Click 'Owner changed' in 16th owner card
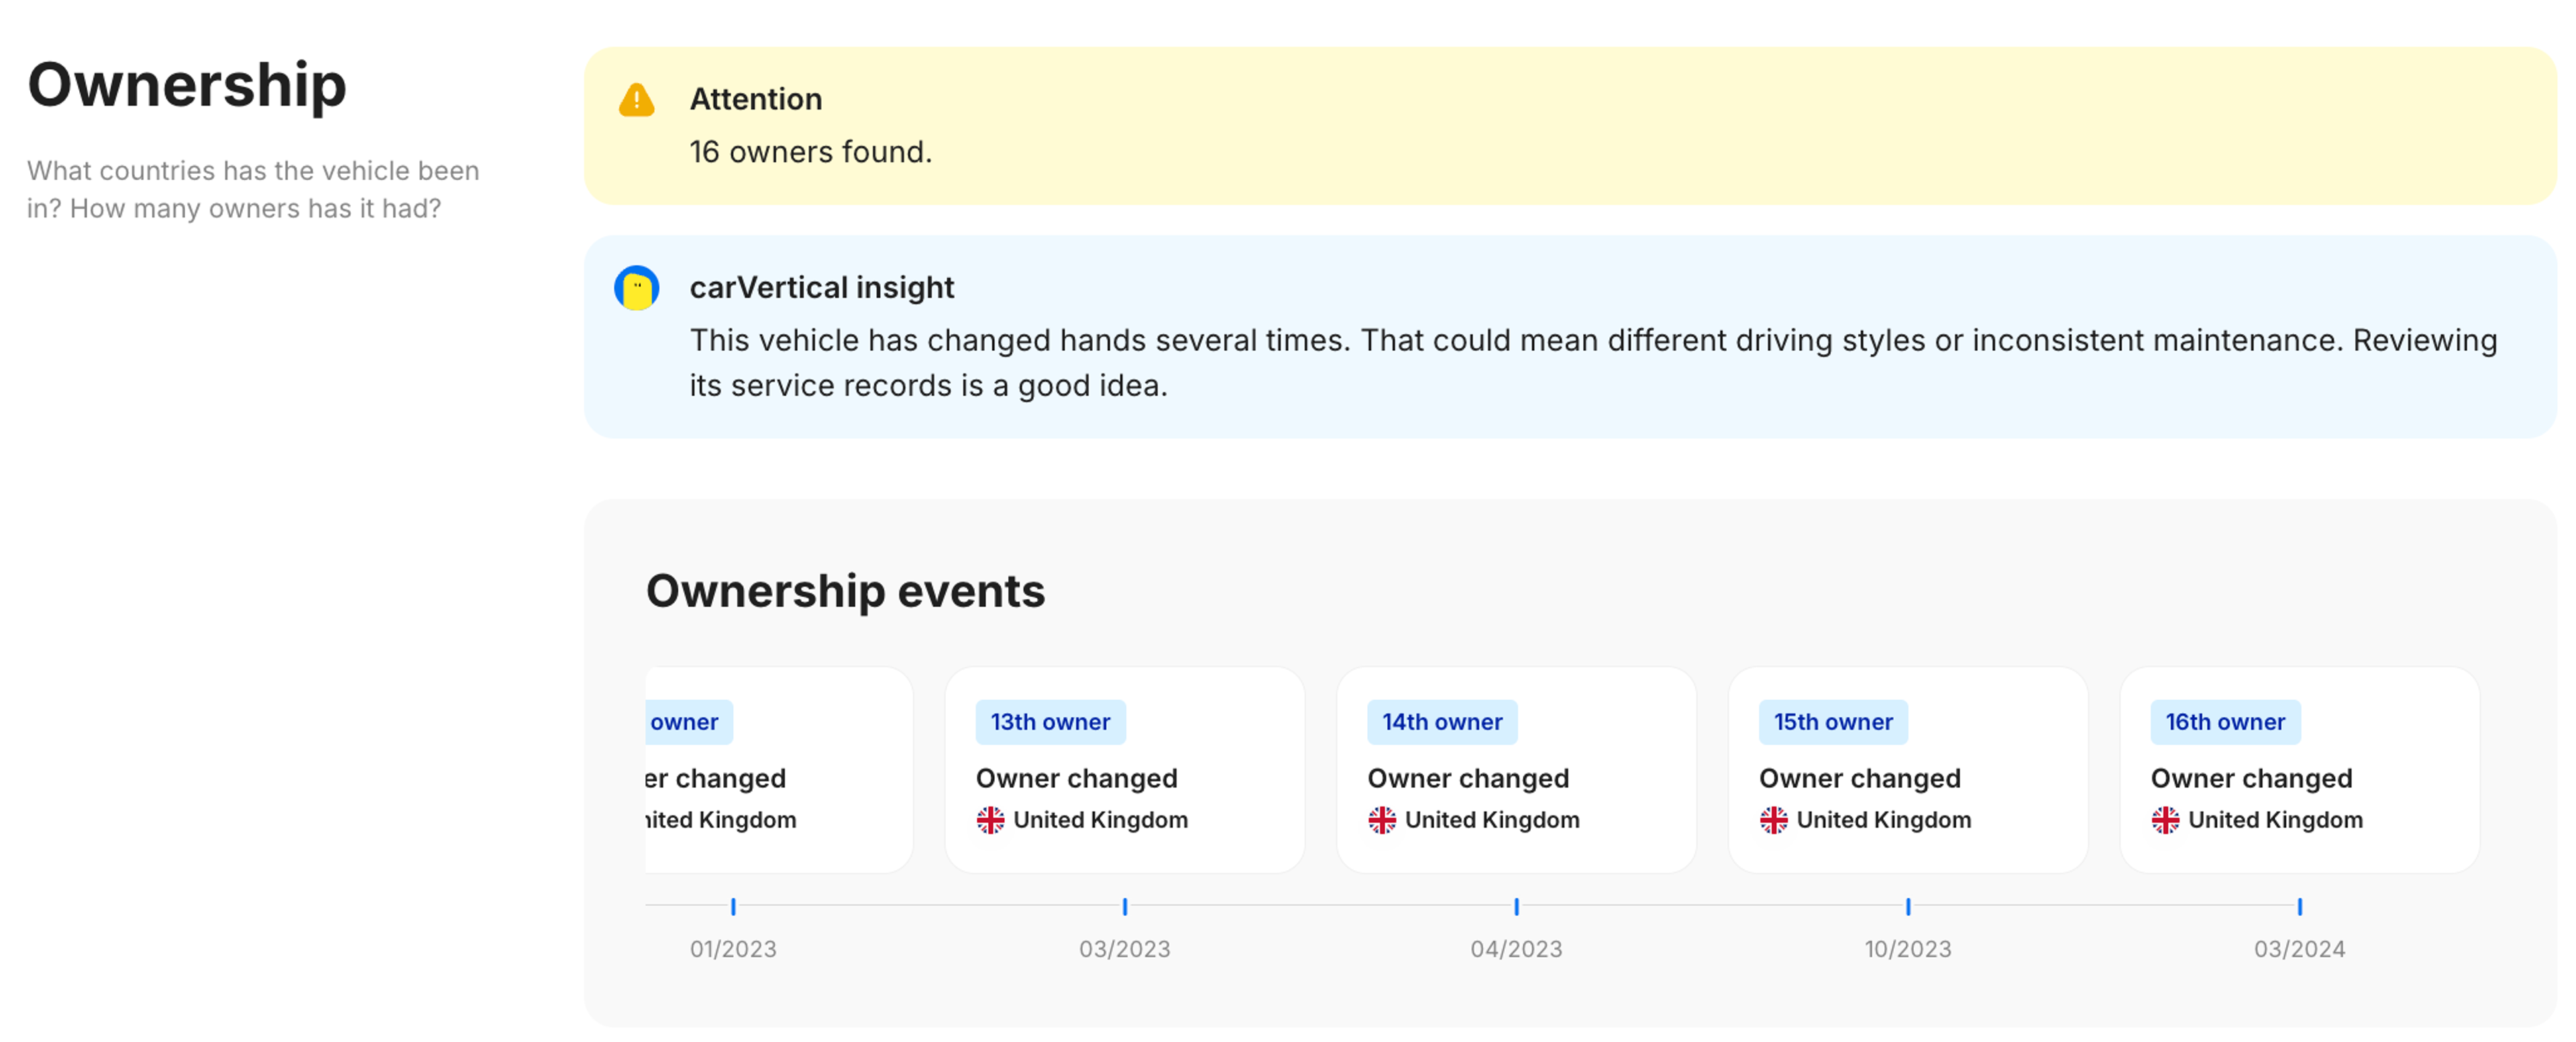The image size is (2576, 1042). click(2251, 778)
